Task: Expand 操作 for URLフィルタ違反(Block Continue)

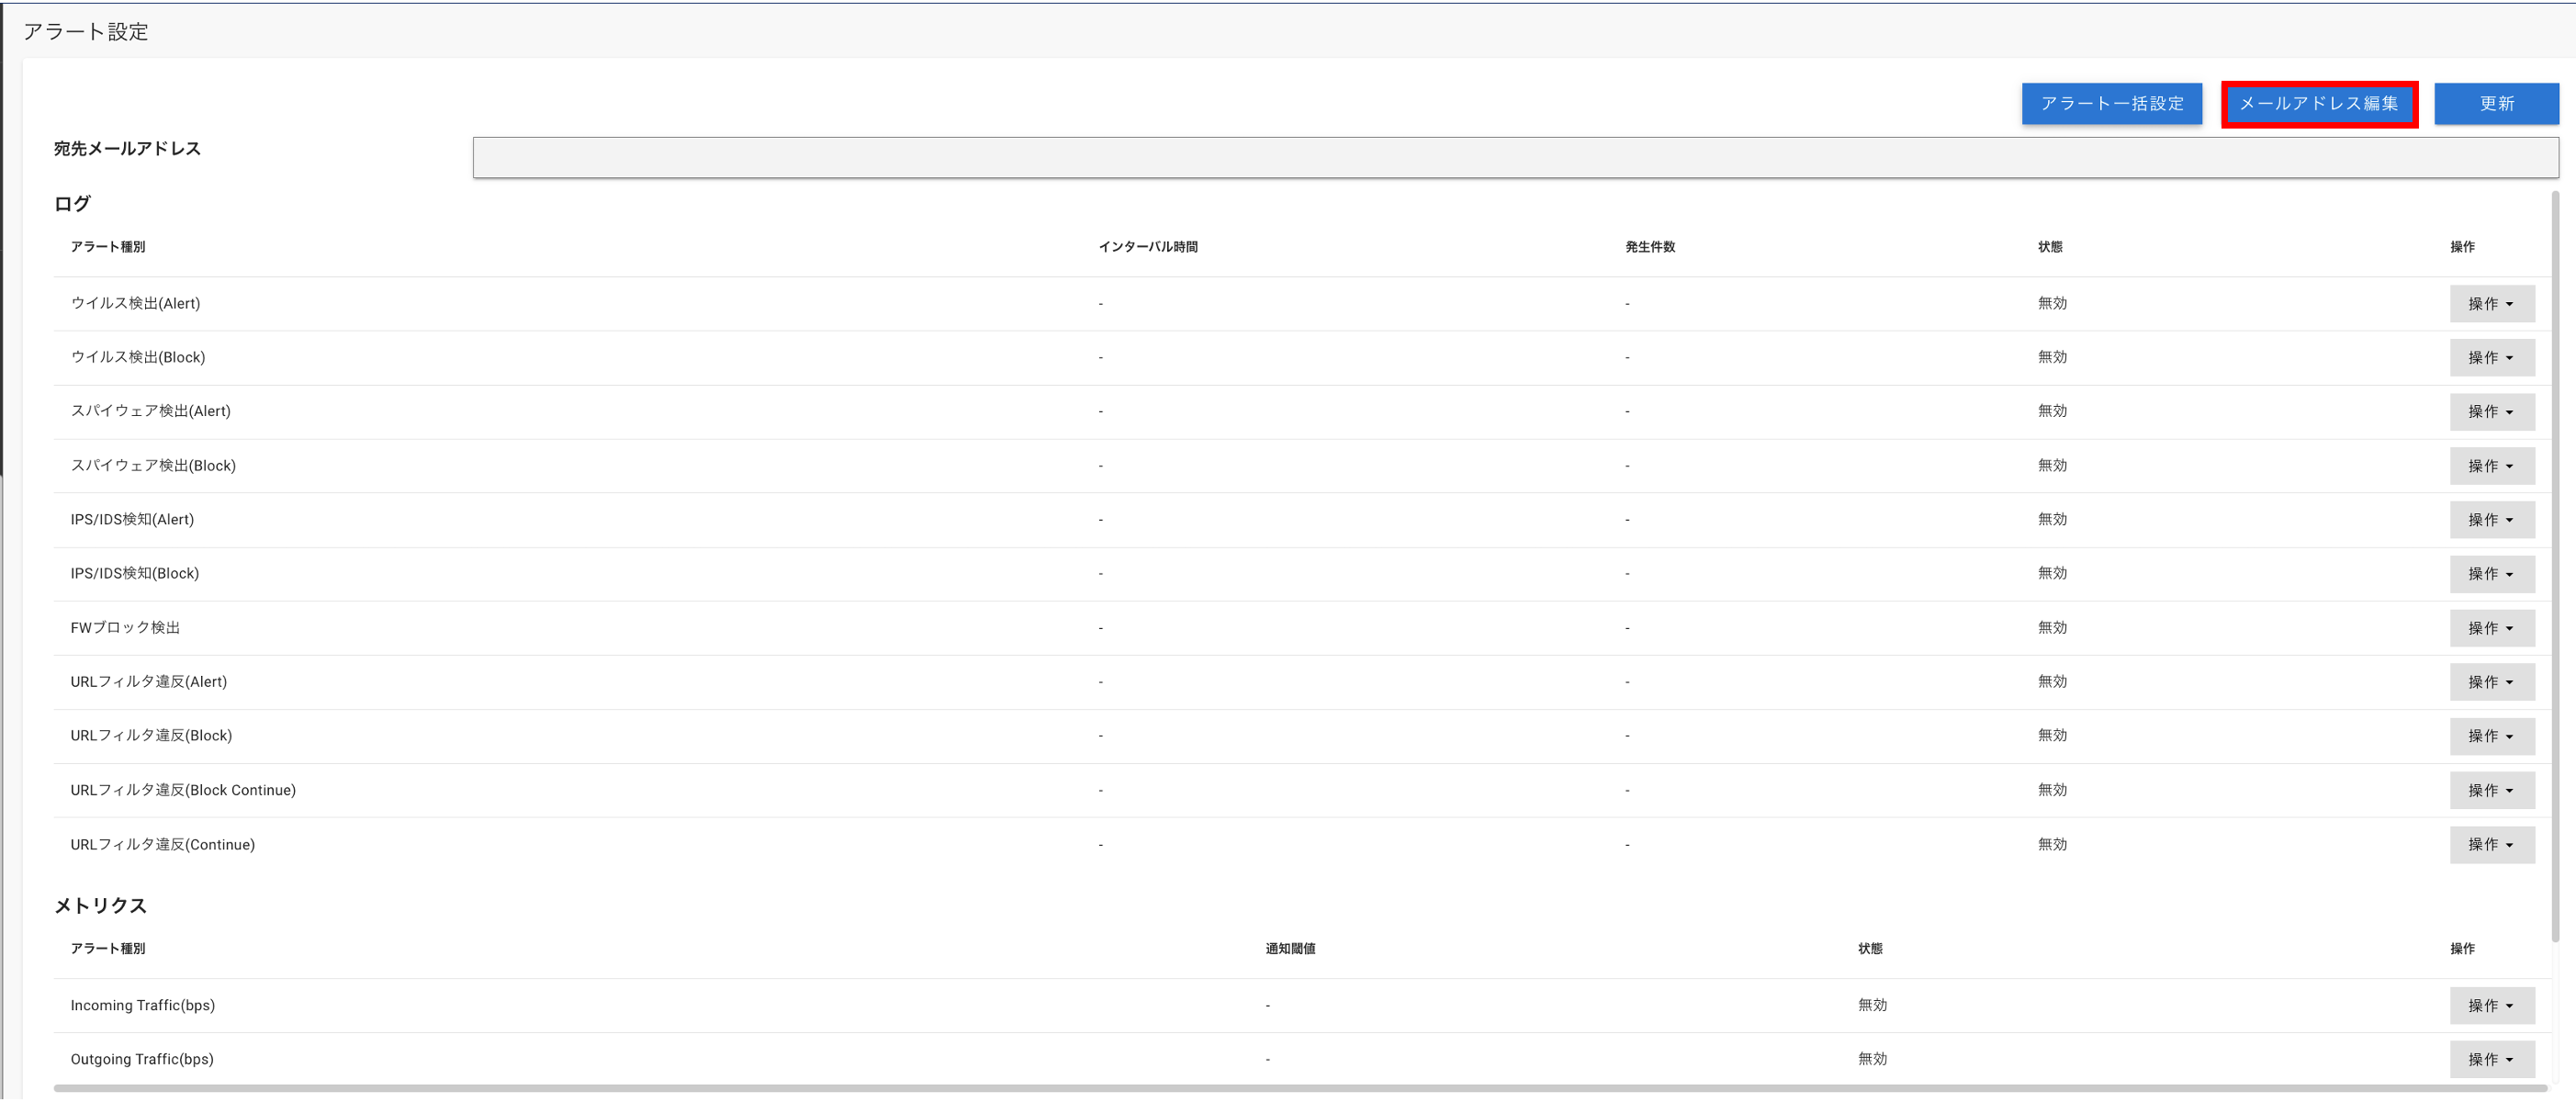Action: click(x=2491, y=791)
